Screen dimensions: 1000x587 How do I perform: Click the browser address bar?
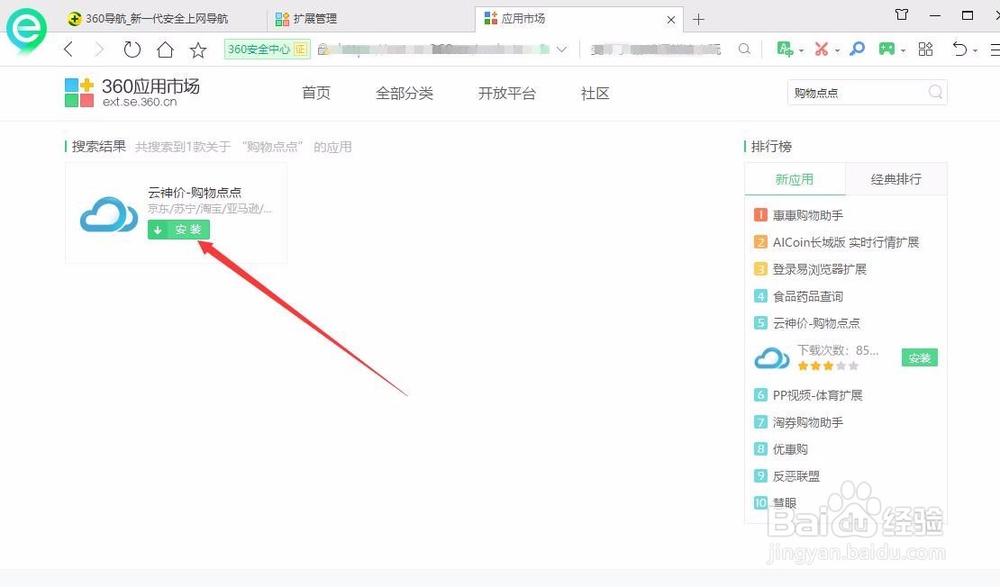pos(432,49)
